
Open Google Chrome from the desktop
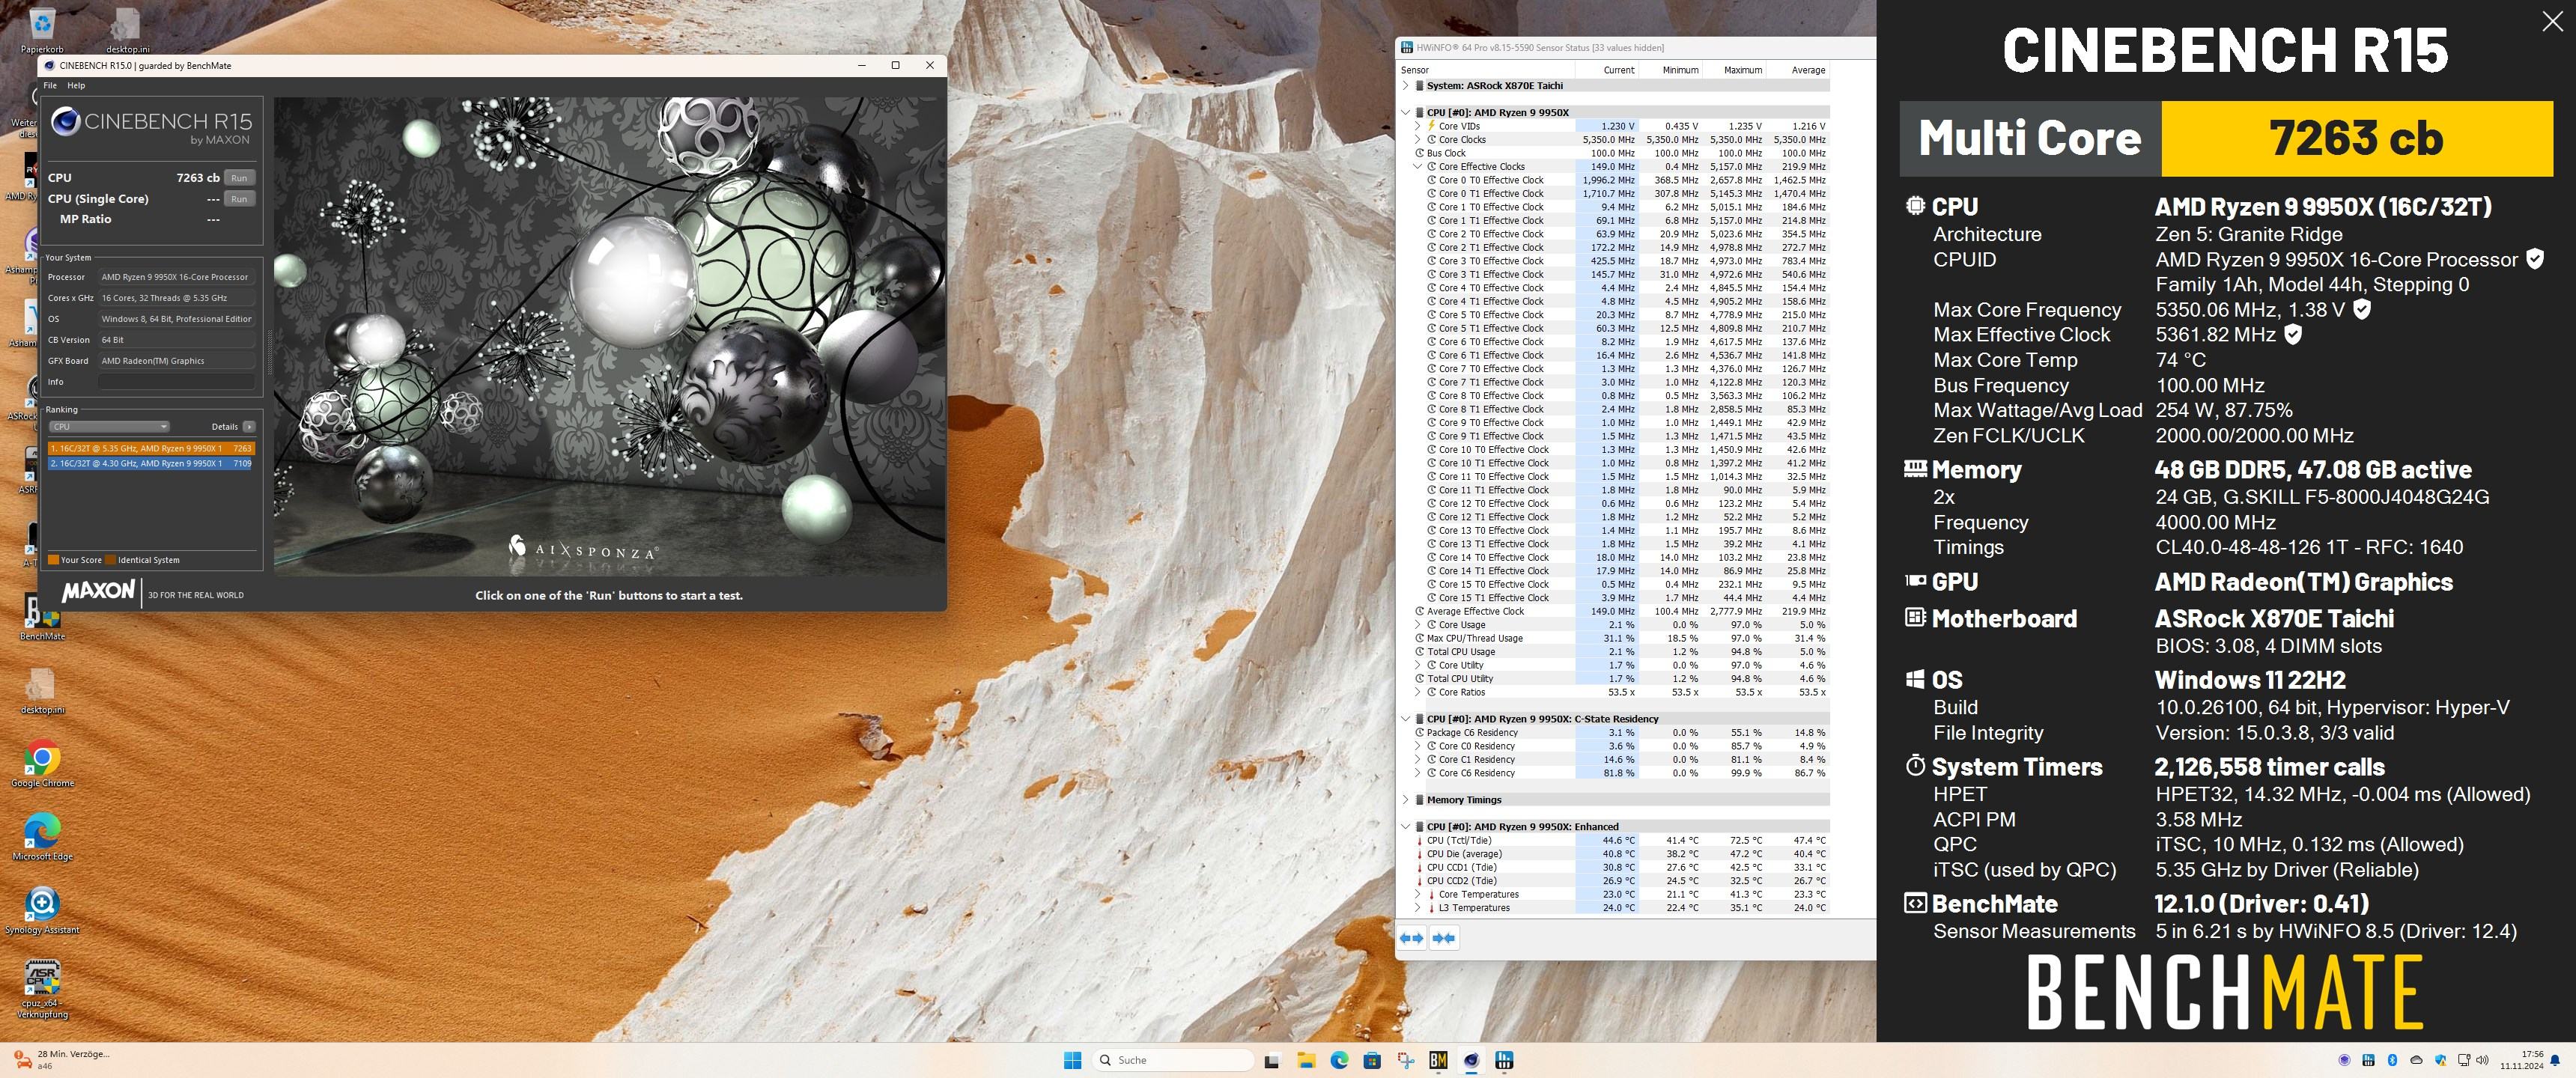tap(42, 765)
